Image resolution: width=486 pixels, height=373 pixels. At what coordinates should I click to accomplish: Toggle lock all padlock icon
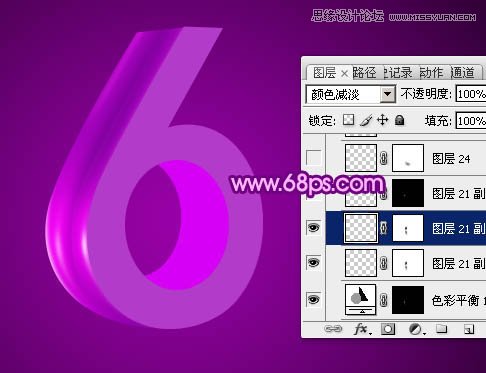(399, 120)
